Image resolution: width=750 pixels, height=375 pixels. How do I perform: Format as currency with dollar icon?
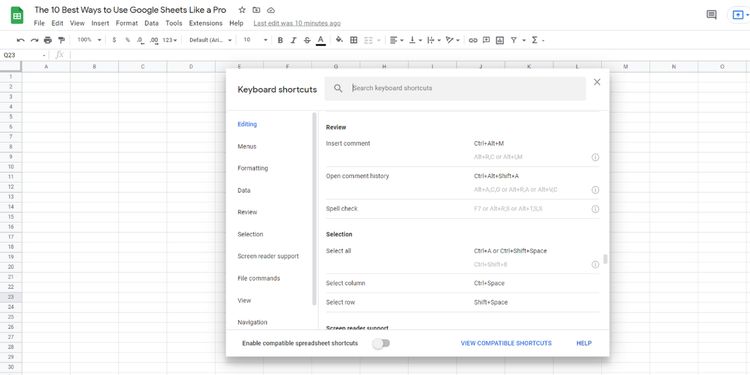(114, 40)
